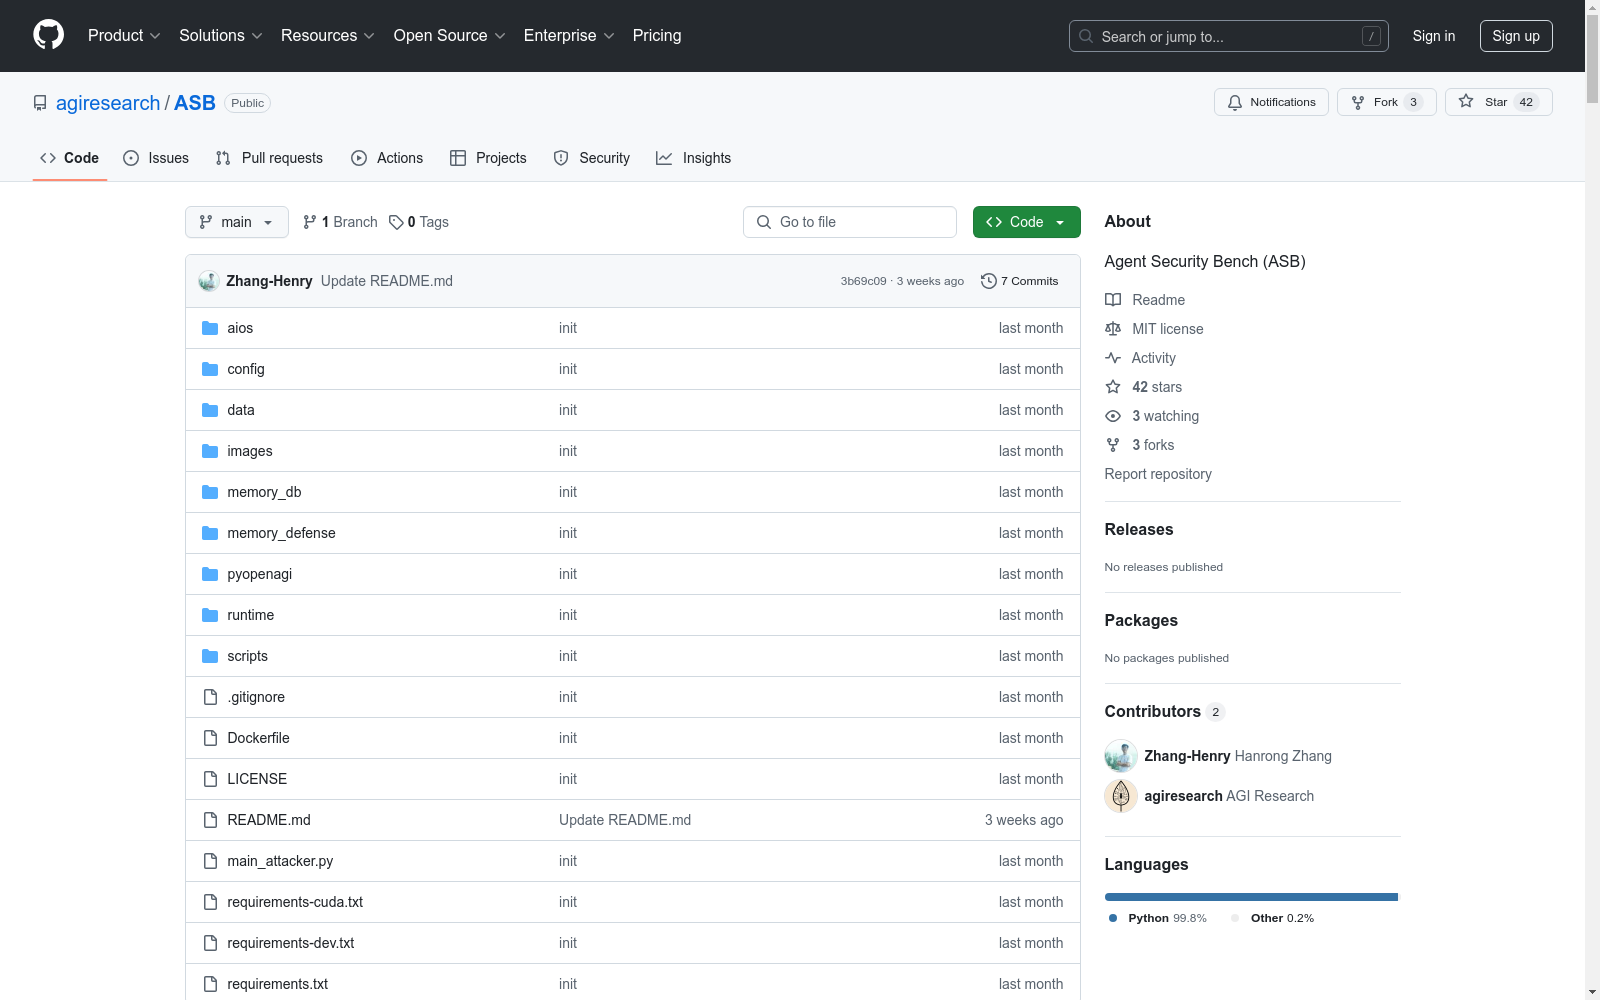The width and height of the screenshot is (1600, 1000).
Task: Switch to the Pull requests tab
Action: [x=269, y=158]
